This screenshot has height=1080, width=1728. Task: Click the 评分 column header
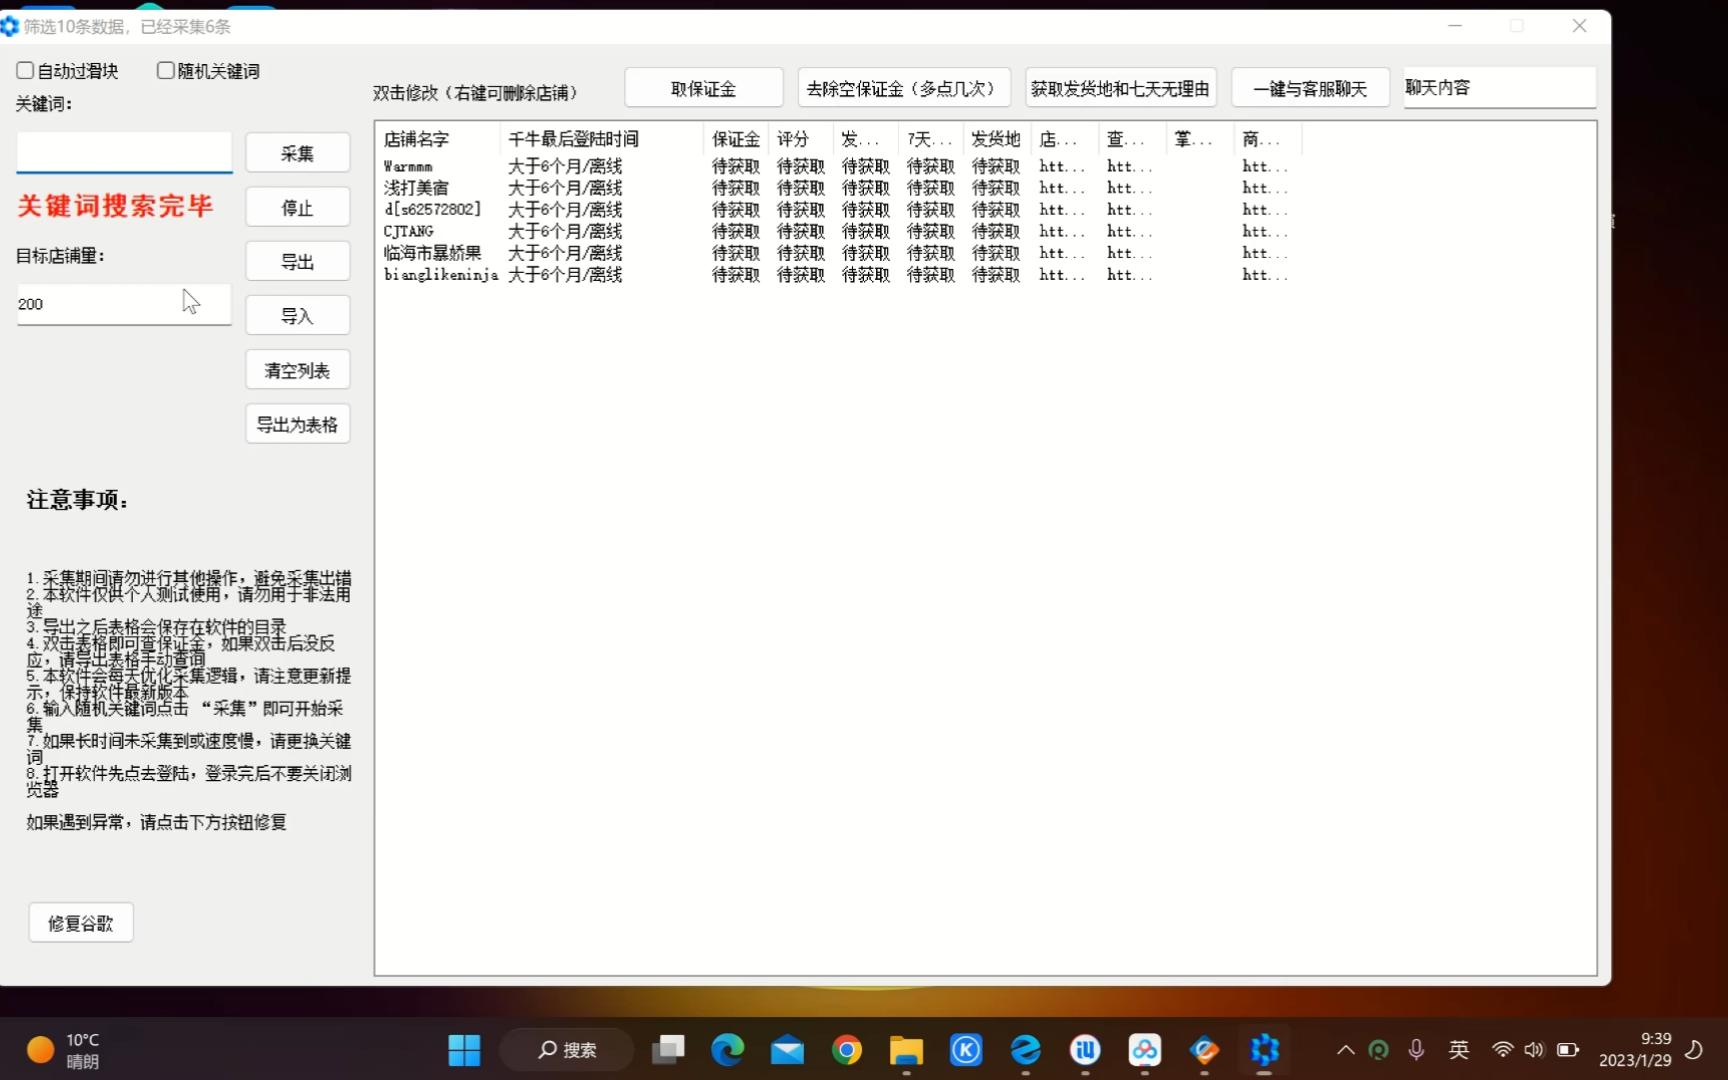click(x=801, y=139)
